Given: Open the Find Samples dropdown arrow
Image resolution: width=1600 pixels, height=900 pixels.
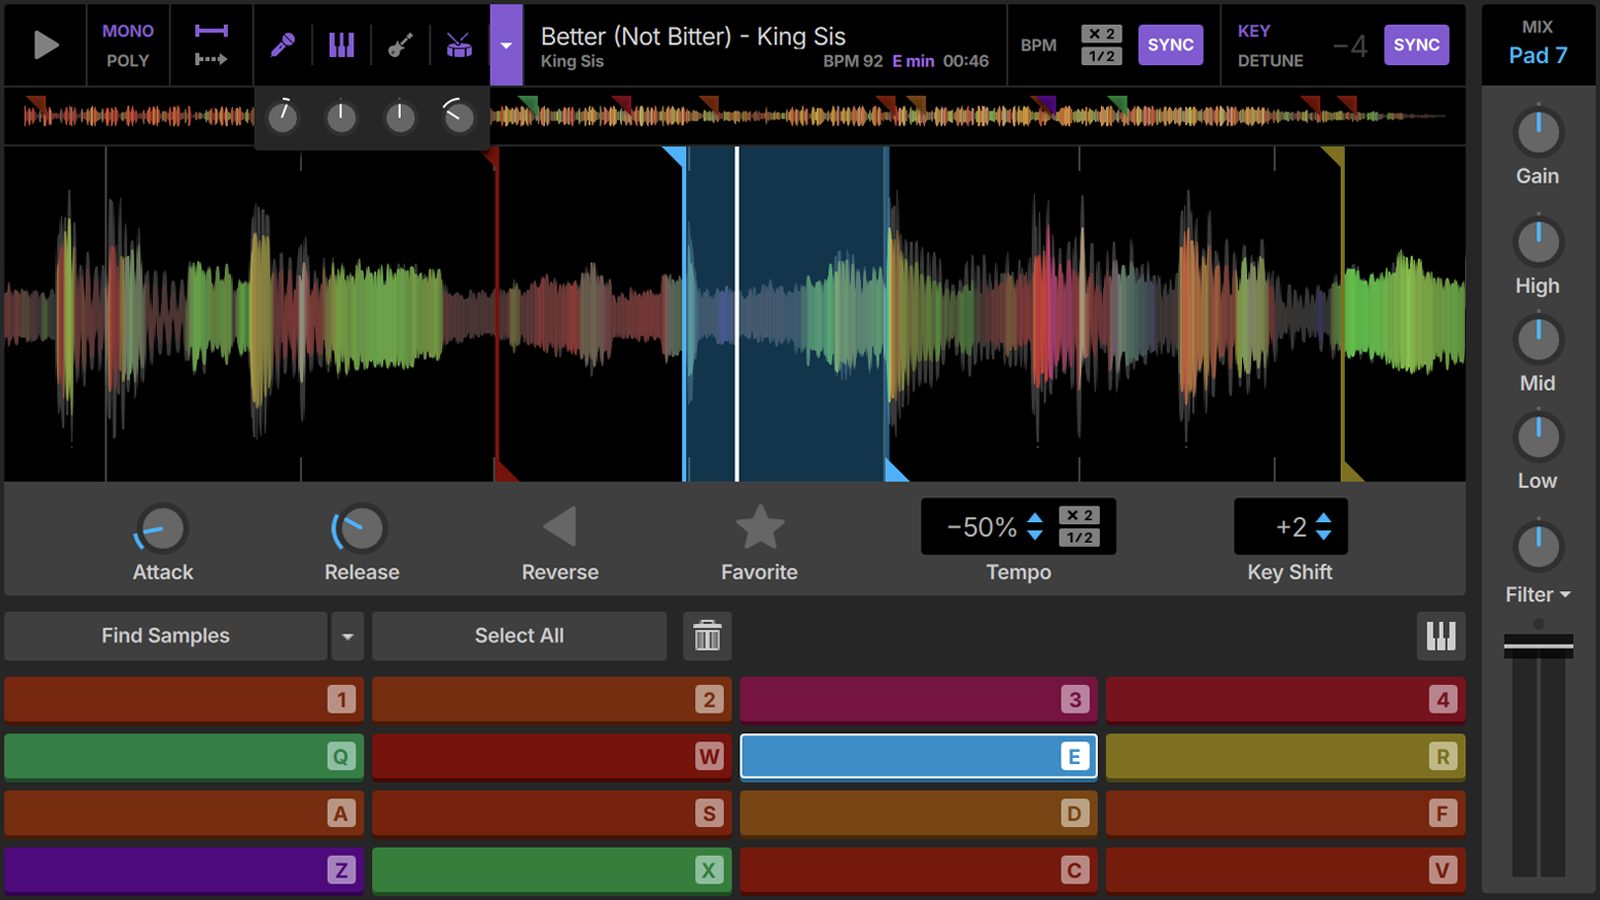Looking at the screenshot, I should 347,636.
